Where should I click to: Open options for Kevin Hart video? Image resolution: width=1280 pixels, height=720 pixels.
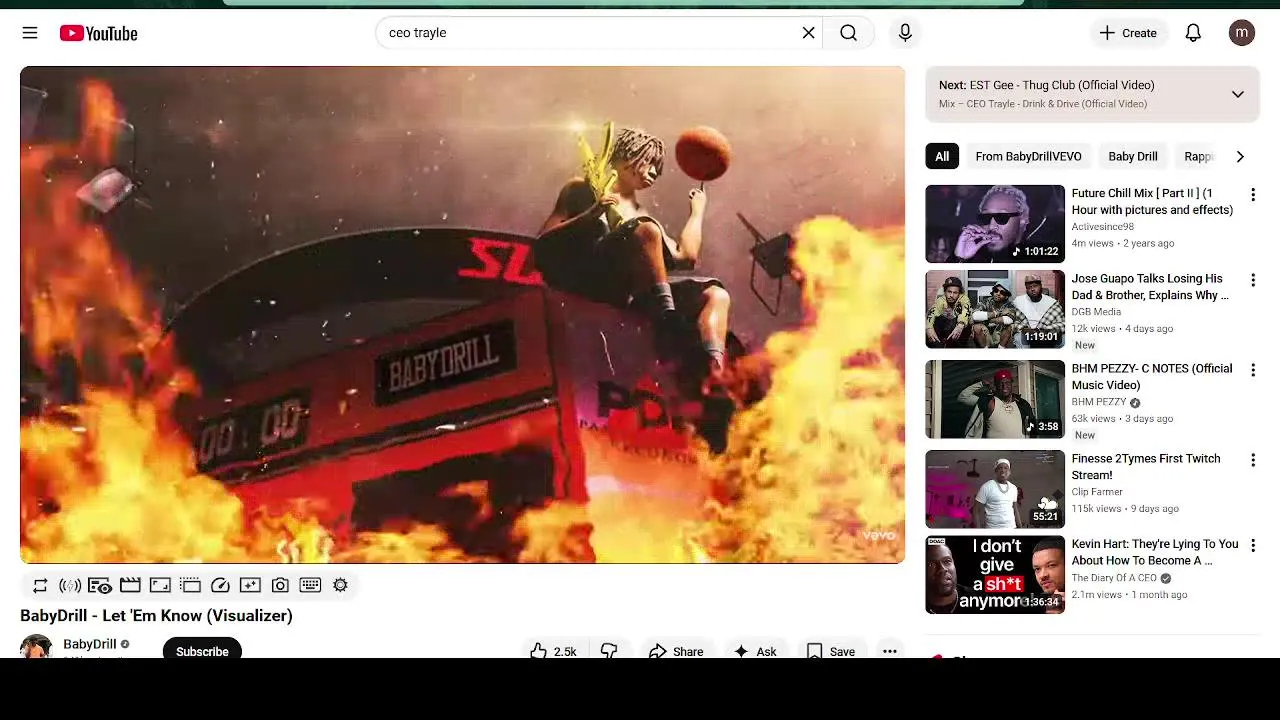click(1252, 546)
